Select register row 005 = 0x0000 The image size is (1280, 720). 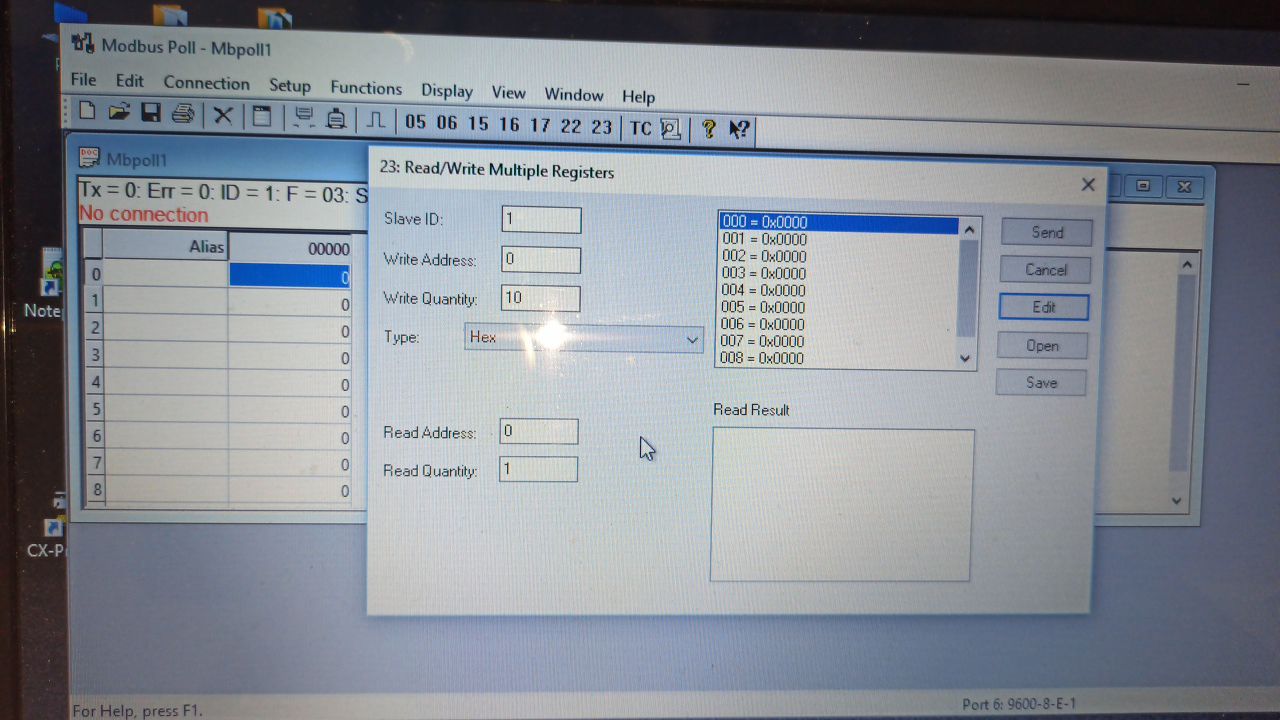[x=838, y=307]
